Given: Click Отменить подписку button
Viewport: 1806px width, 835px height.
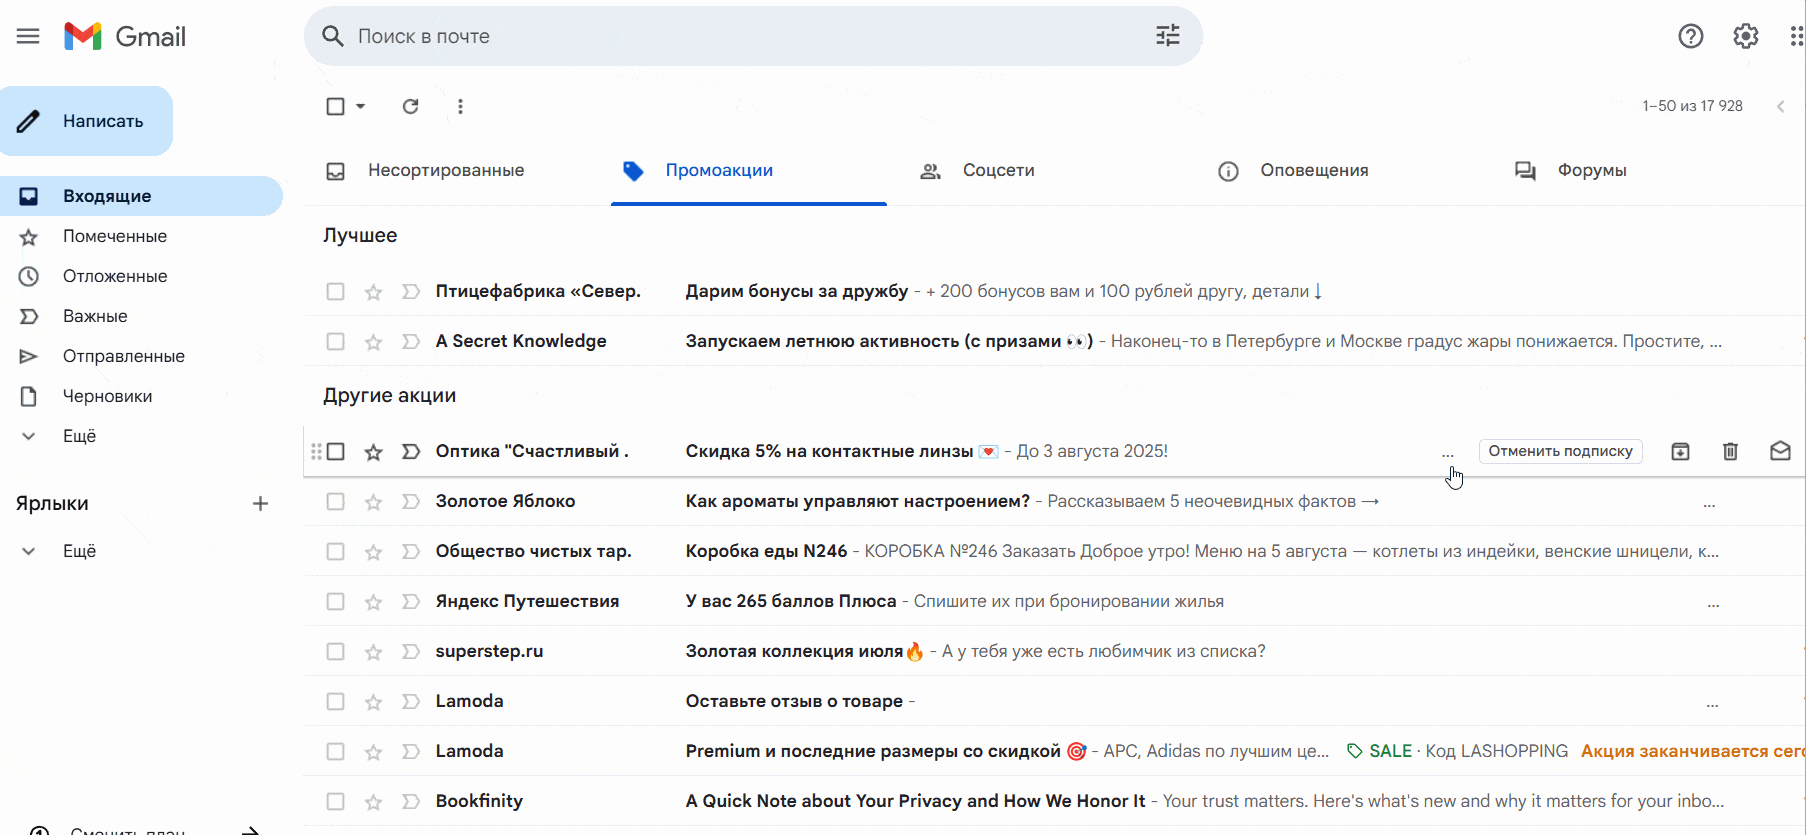Looking at the screenshot, I should coord(1560,451).
